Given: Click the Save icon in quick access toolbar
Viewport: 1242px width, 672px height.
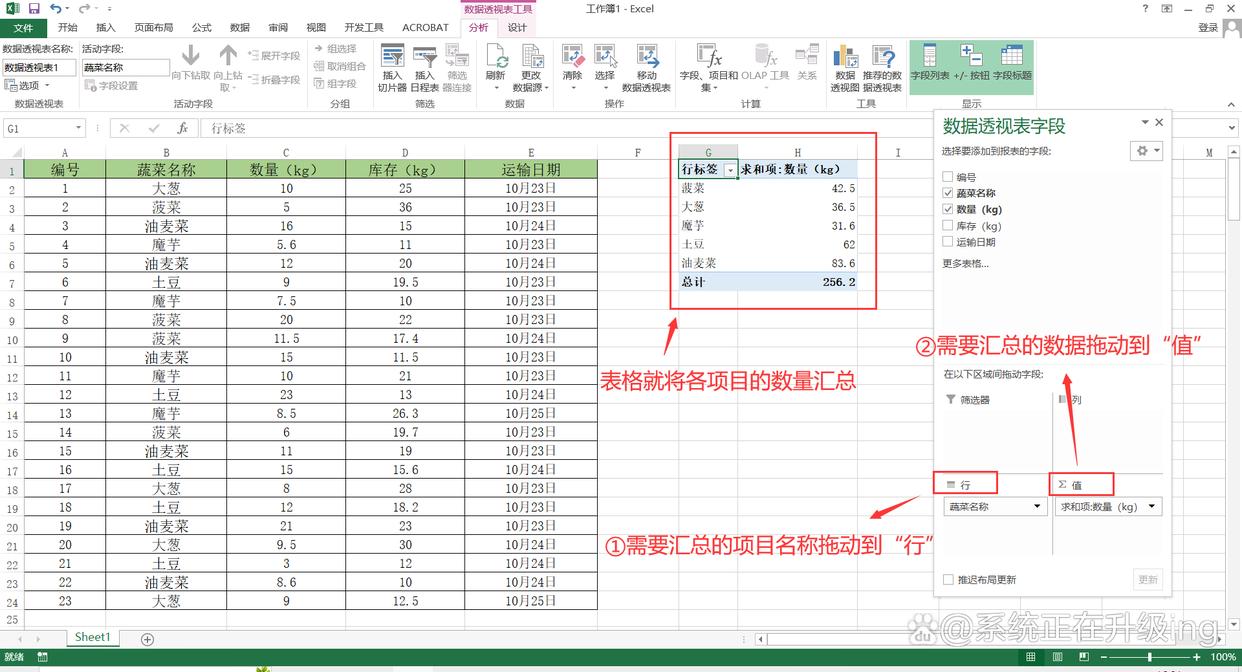Looking at the screenshot, I should (34, 9).
